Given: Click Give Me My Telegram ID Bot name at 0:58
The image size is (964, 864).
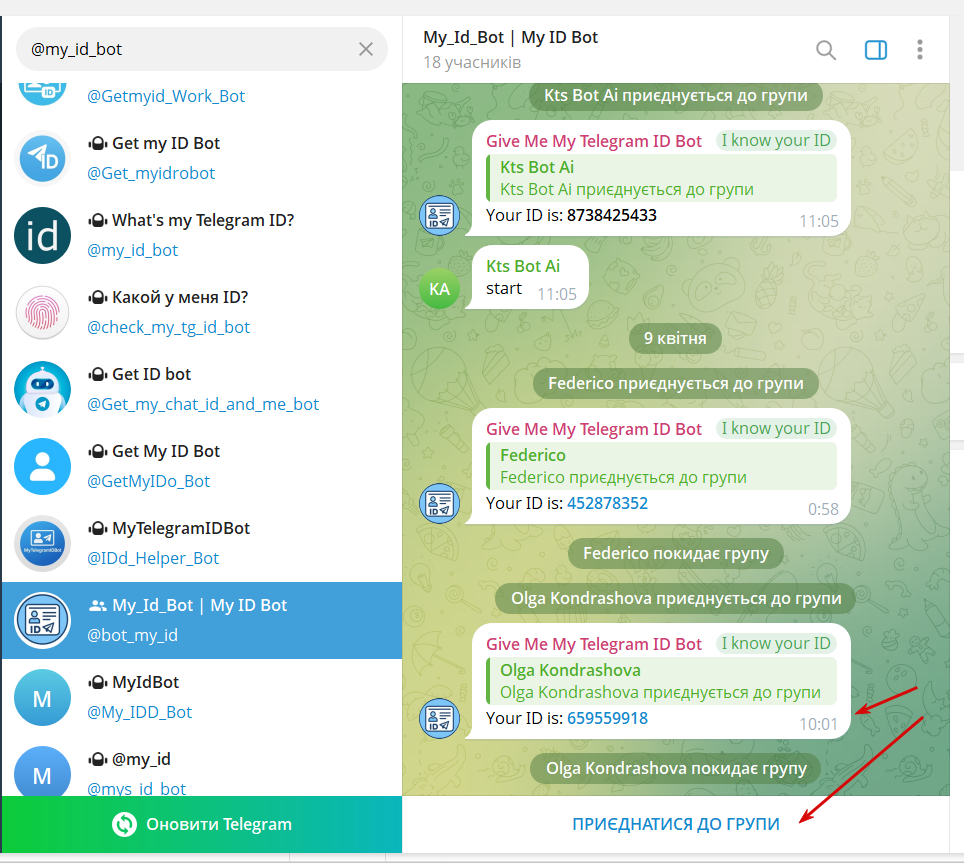Looking at the screenshot, I should tap(594, 429).
